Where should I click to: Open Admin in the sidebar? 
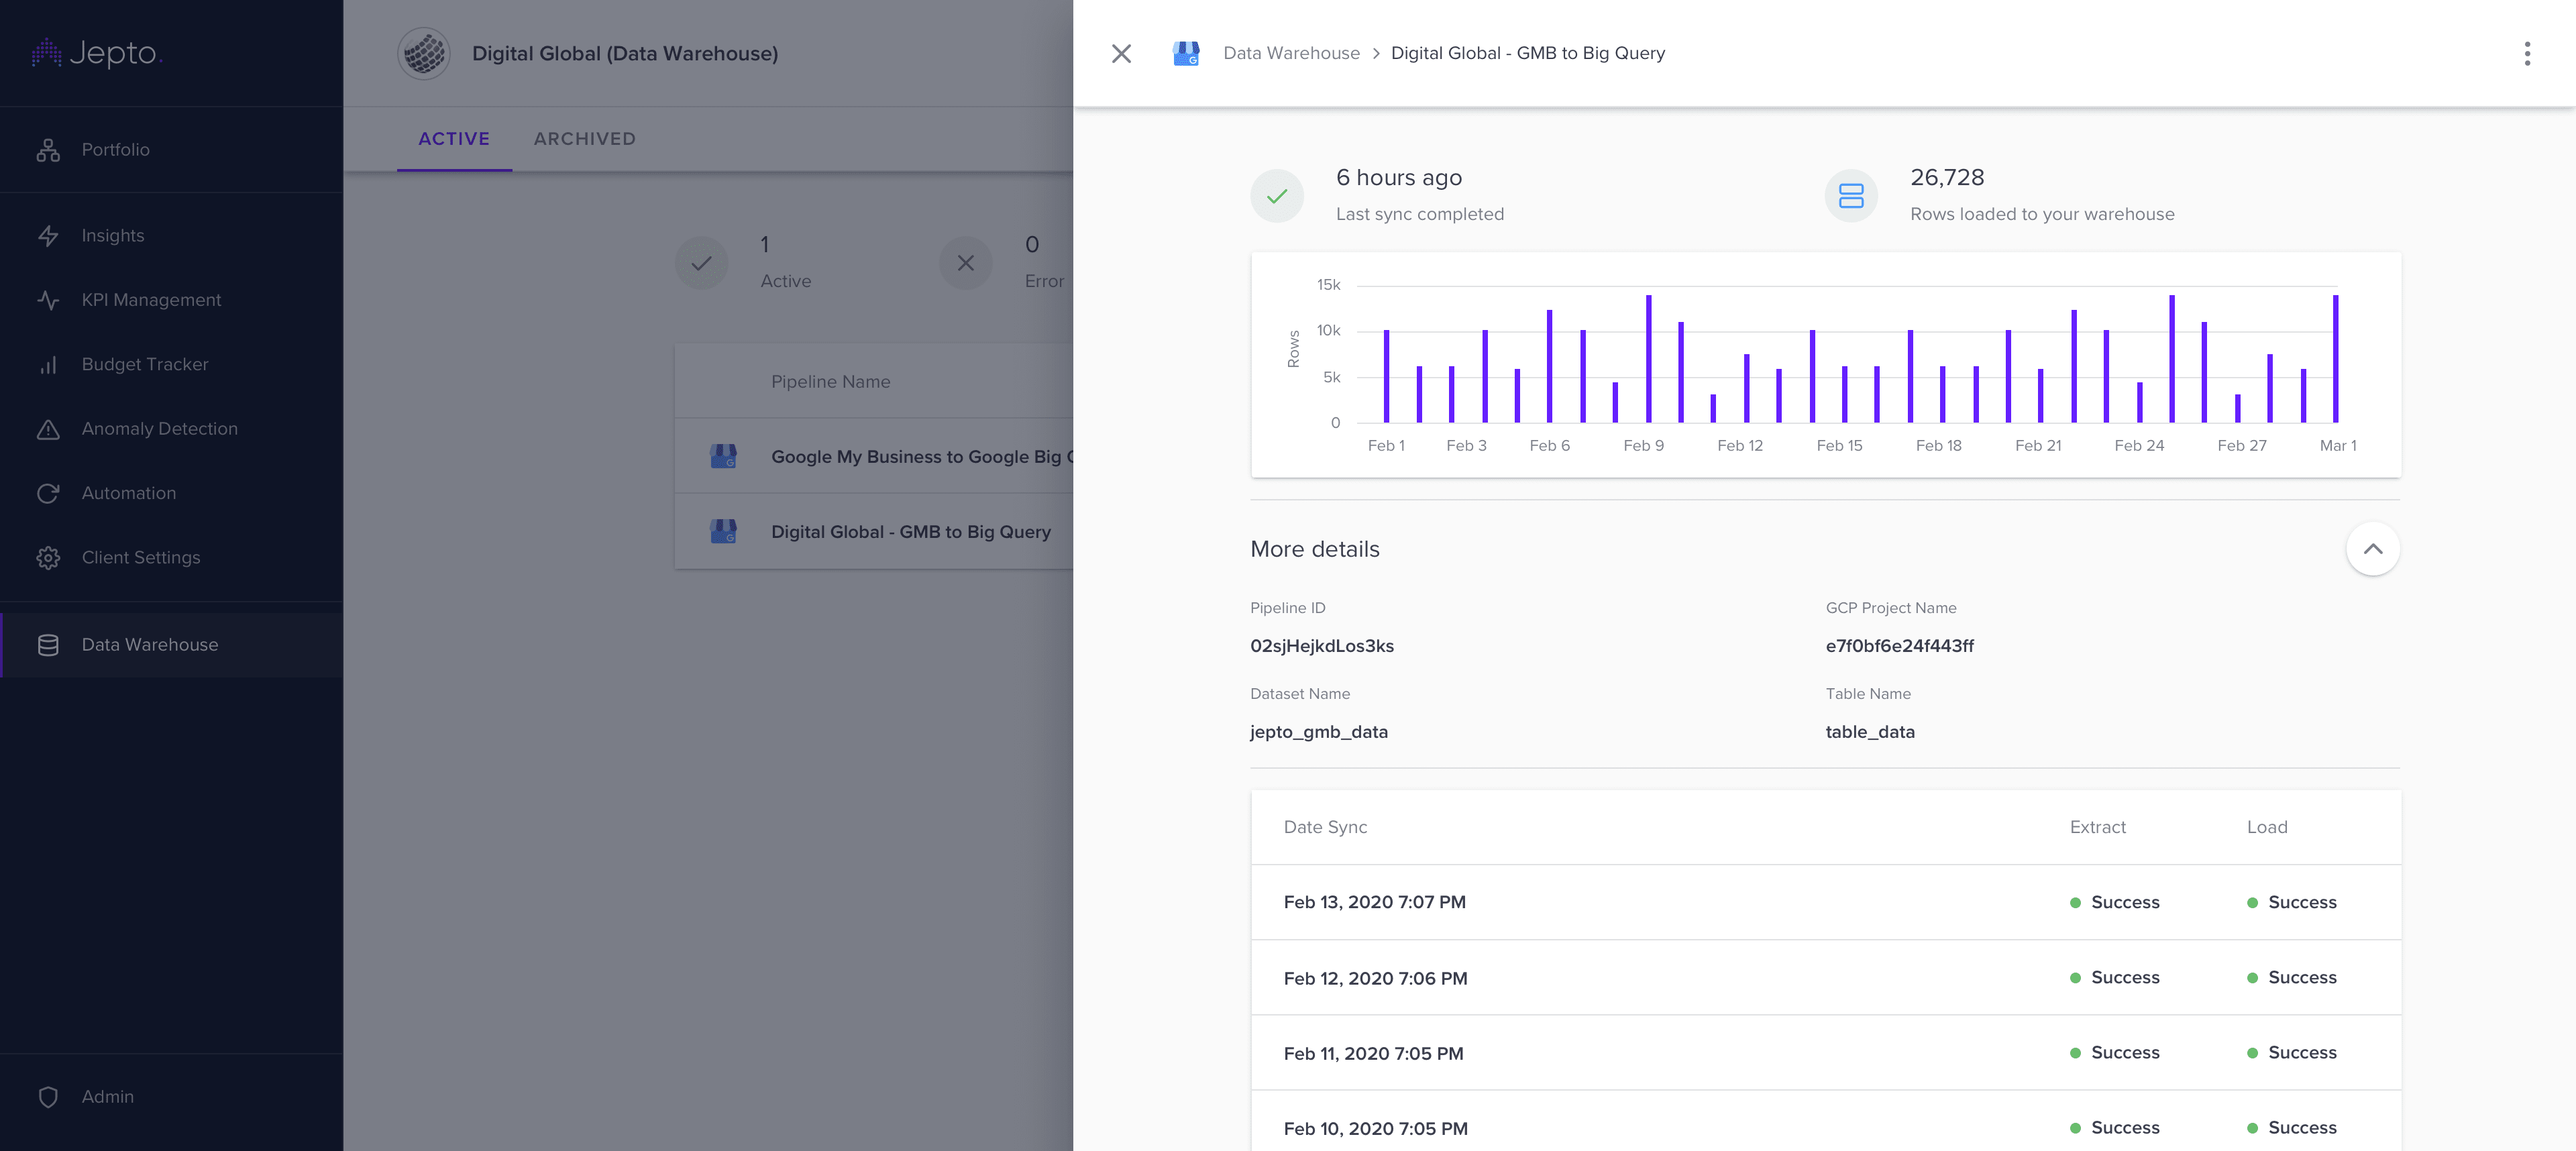tap(171, 1097)
